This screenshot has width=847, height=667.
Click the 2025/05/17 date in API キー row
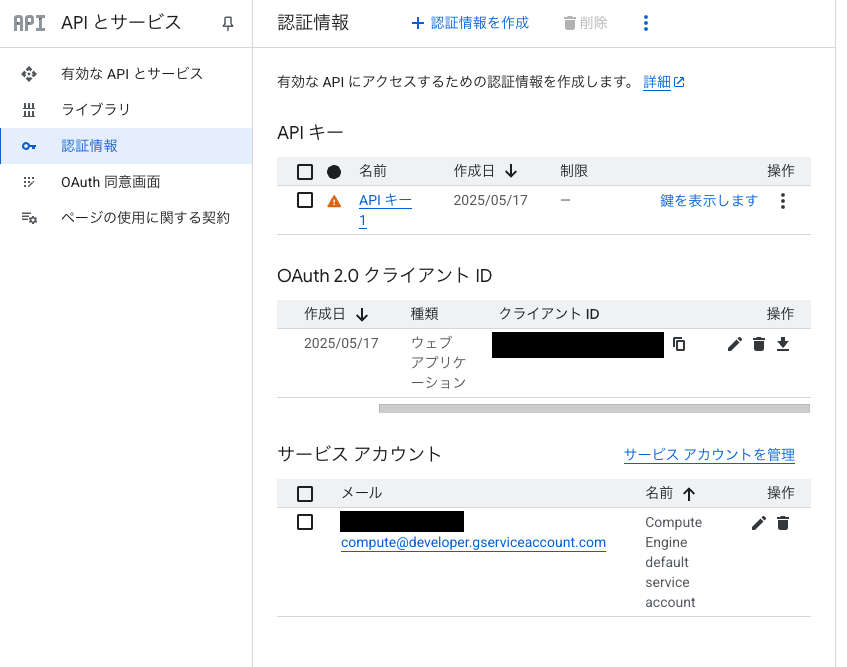[x=490, y=200]
